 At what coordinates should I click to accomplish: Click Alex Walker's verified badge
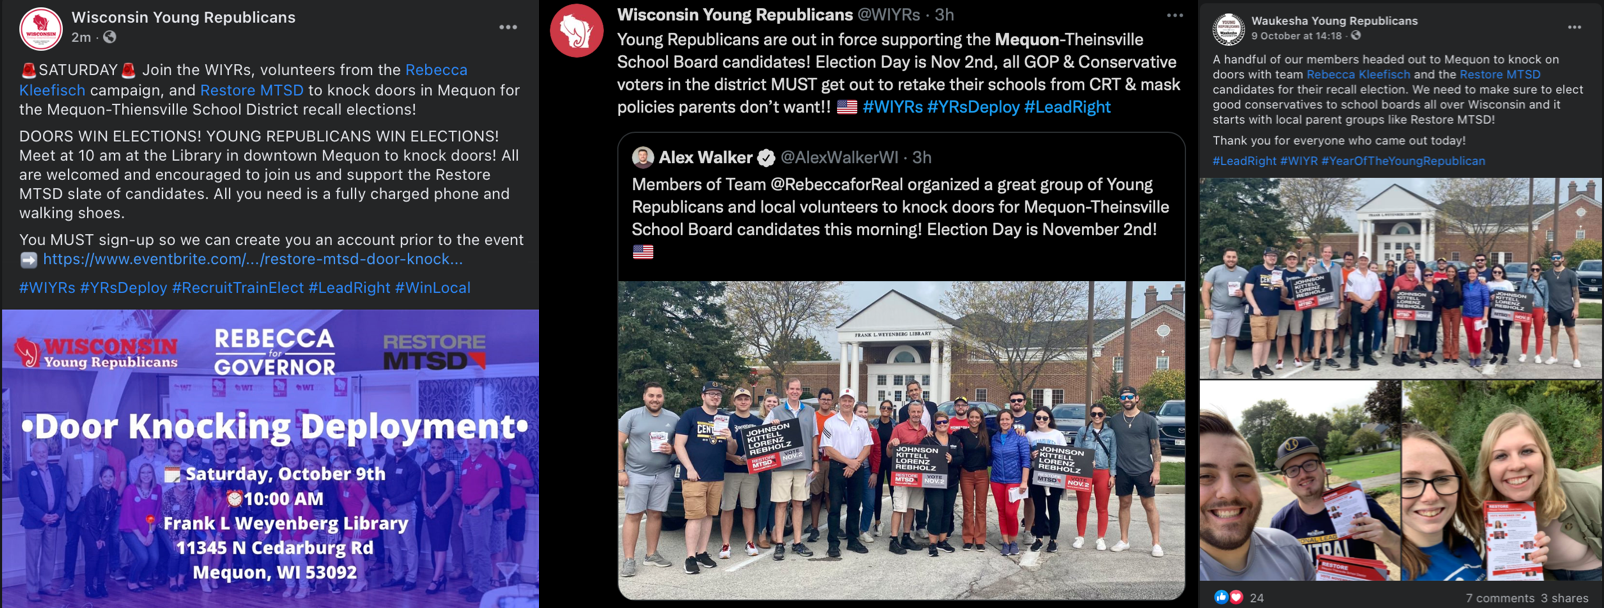point(766,157)
